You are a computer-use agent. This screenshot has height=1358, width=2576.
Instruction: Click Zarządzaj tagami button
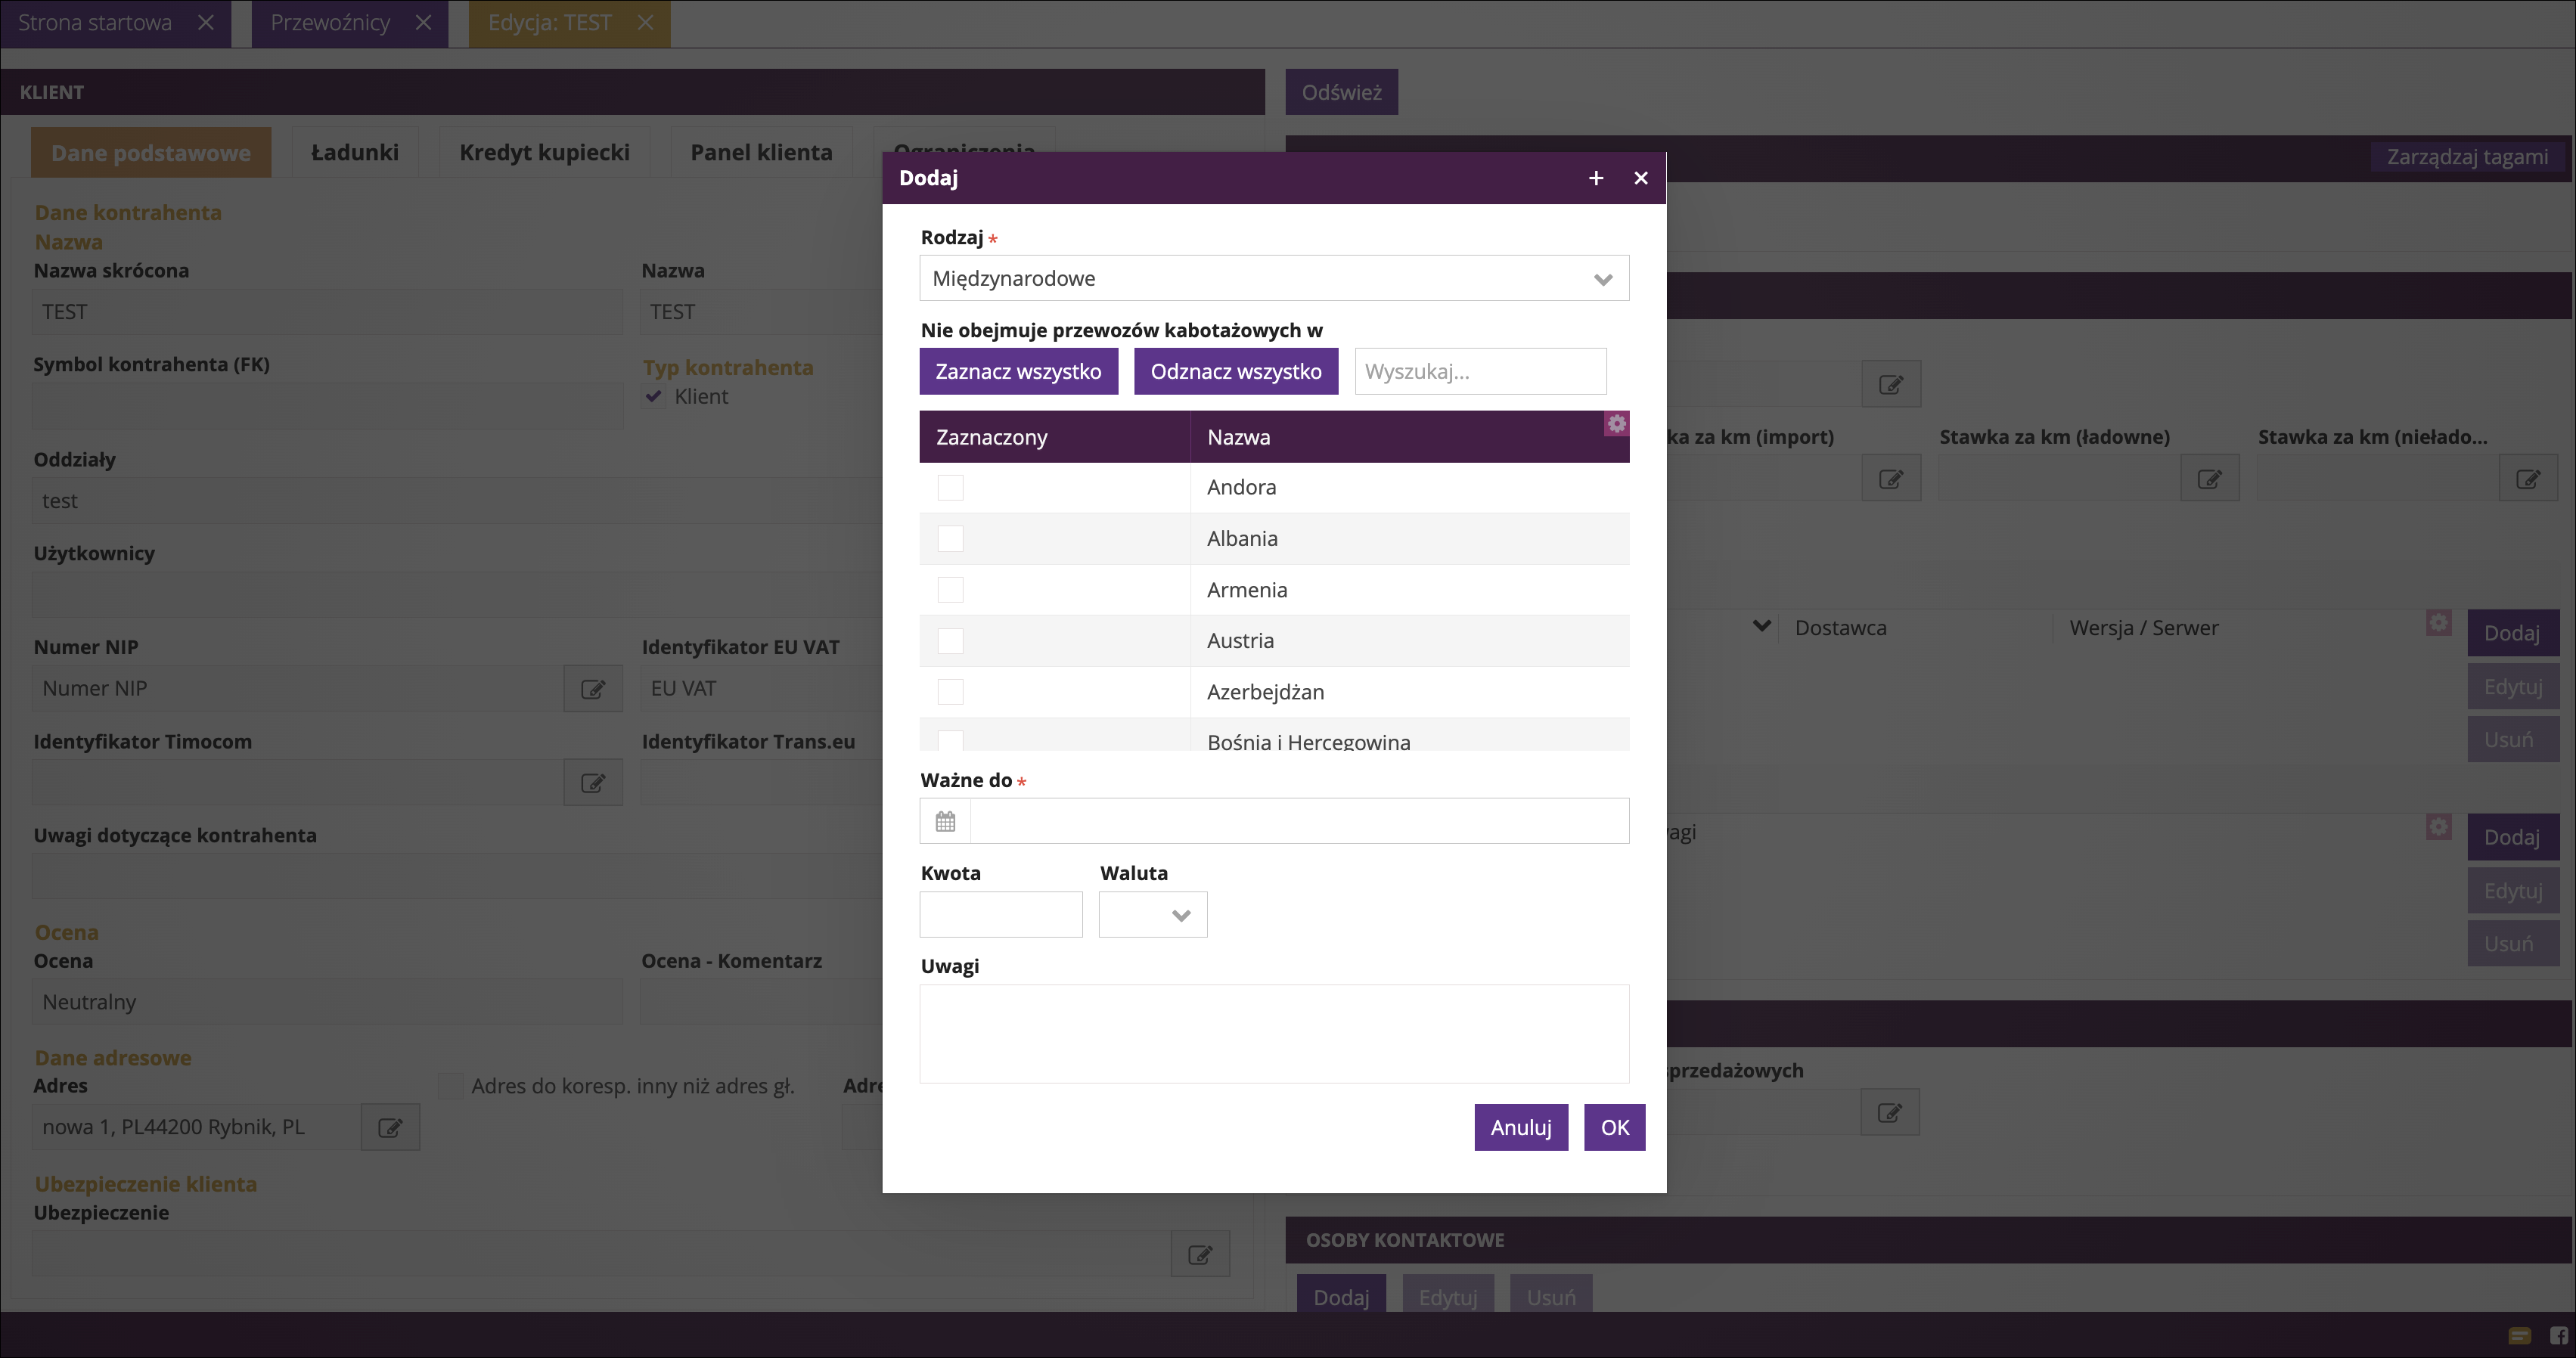pyautogui.click(x=2467, y=157)
